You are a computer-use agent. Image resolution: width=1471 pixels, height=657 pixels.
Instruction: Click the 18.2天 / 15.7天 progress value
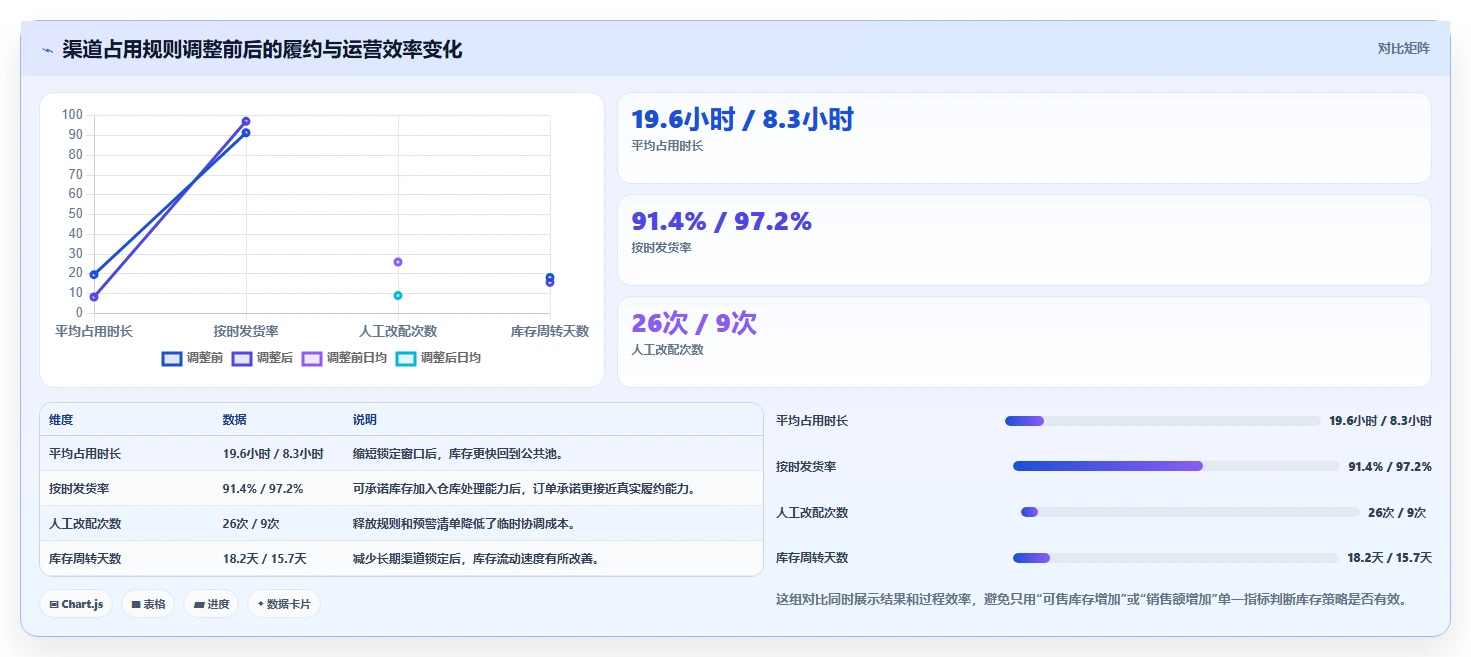point(1389,558)
